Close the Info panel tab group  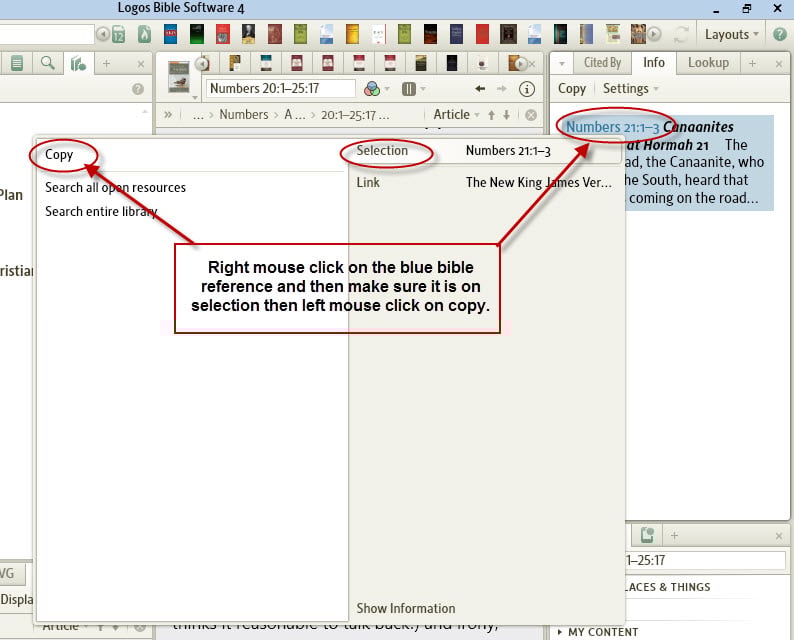pos(779,64)
